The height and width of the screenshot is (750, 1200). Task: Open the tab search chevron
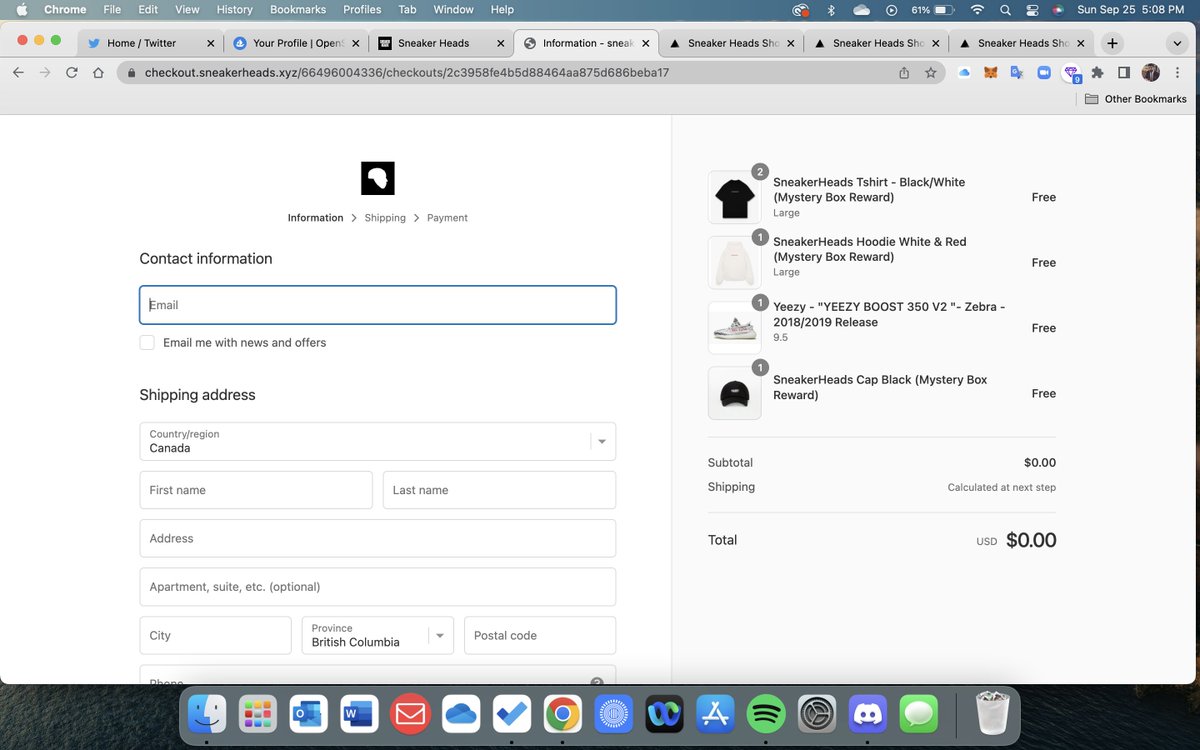(1176, 43)
